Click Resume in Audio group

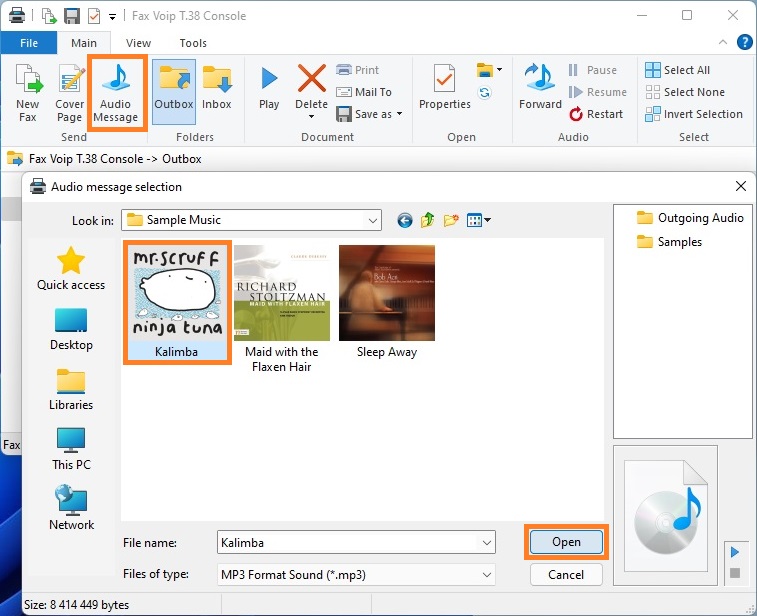pyautogui.click(x=598, y=92)
